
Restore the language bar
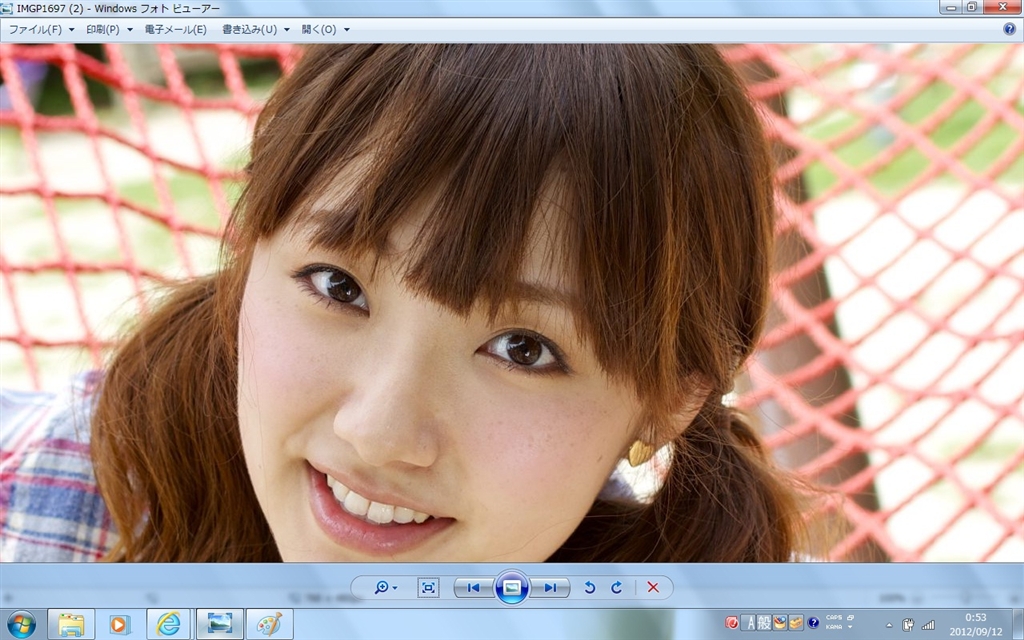851,617
